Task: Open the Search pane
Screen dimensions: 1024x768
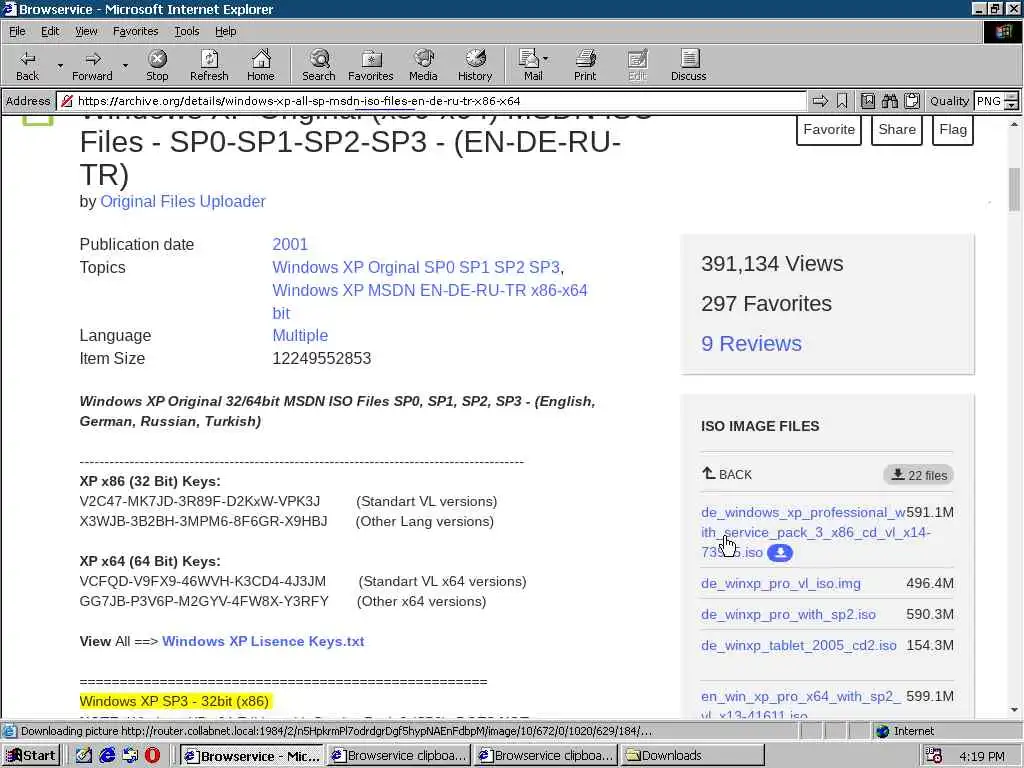Action: [319, 65]
